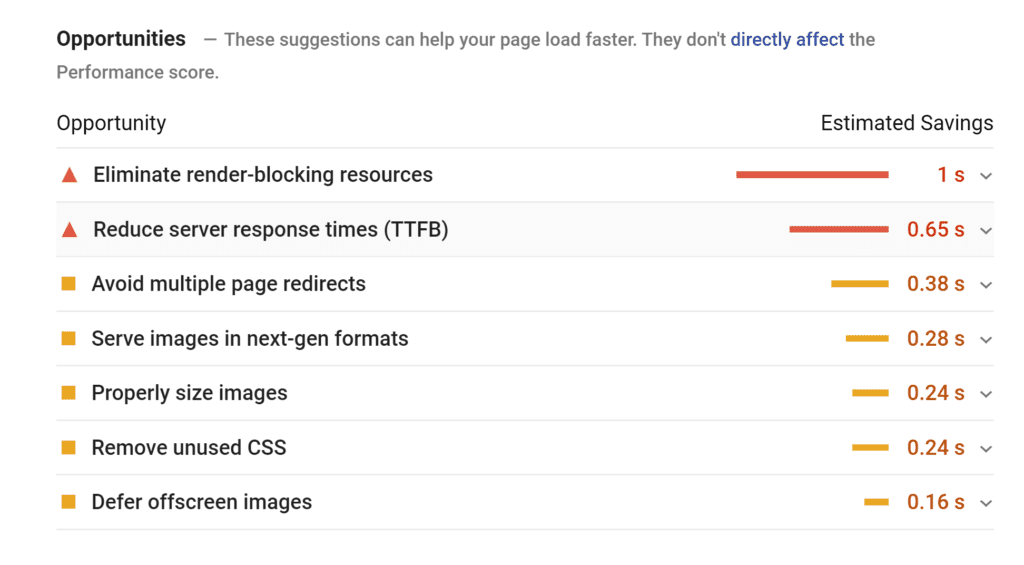Click orange square icon beside Properly size images
The width and height of the screenshot is (1024, 565).
69,393
